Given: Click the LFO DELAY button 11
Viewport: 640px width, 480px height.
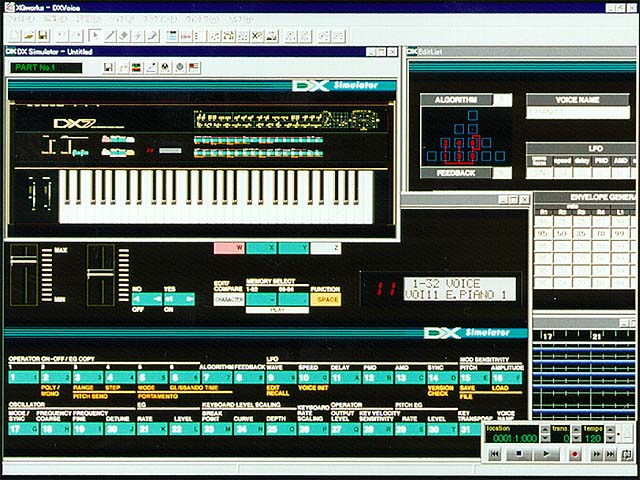Looking at the screenshot, I should click(x=346, y=377).
